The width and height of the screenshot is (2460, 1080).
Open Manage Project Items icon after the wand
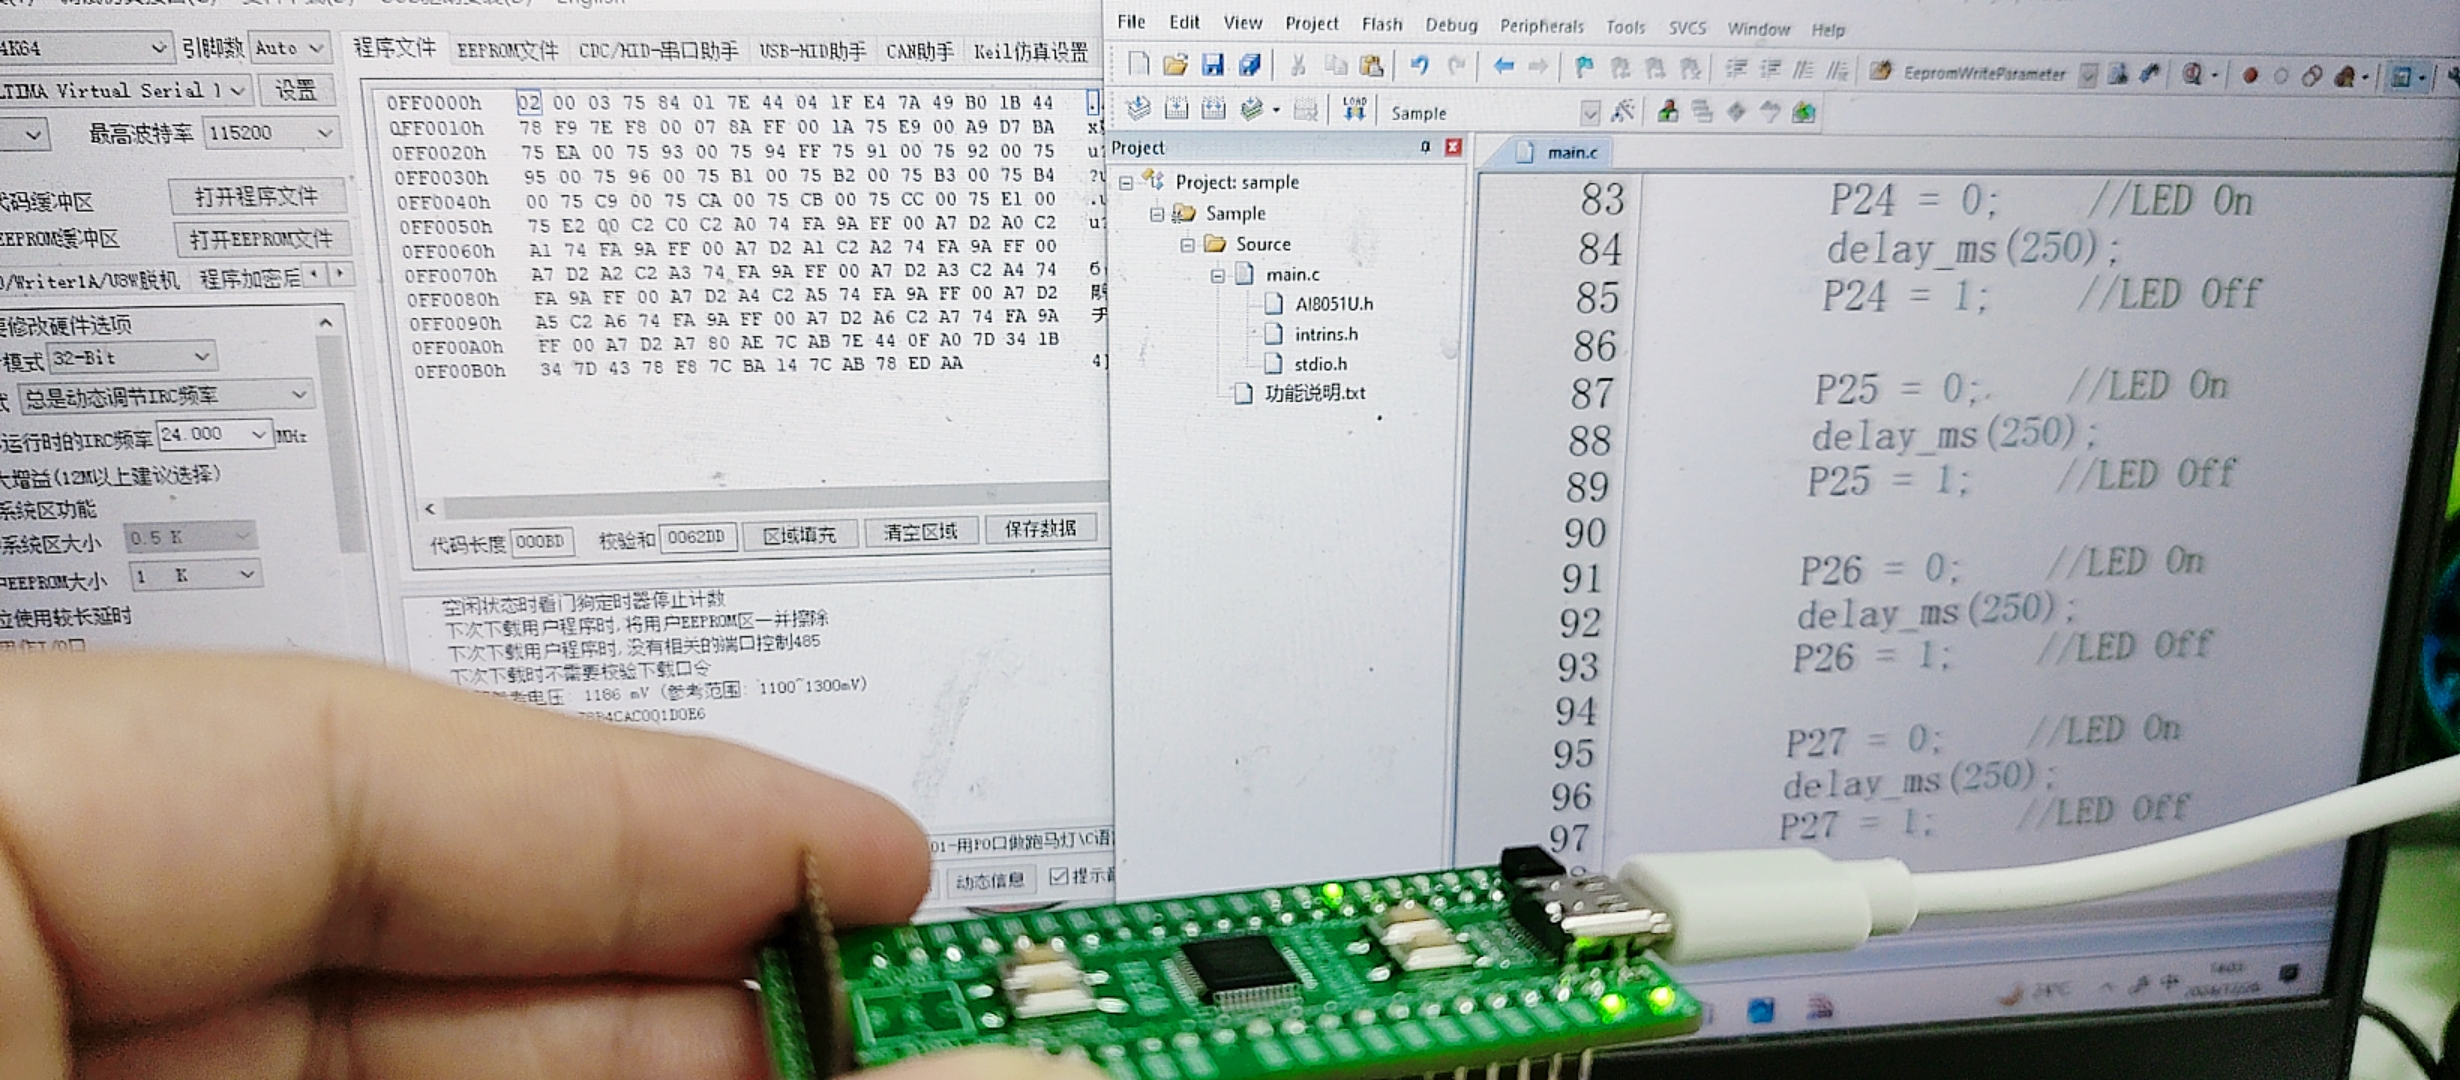[x=1667, y=112]
